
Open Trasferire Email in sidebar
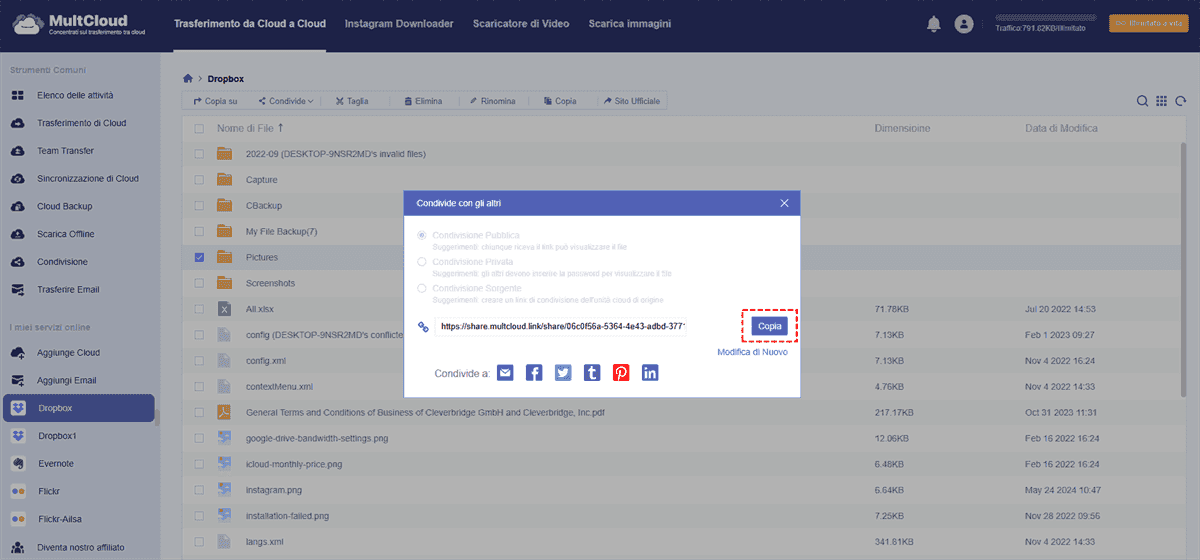69,290
